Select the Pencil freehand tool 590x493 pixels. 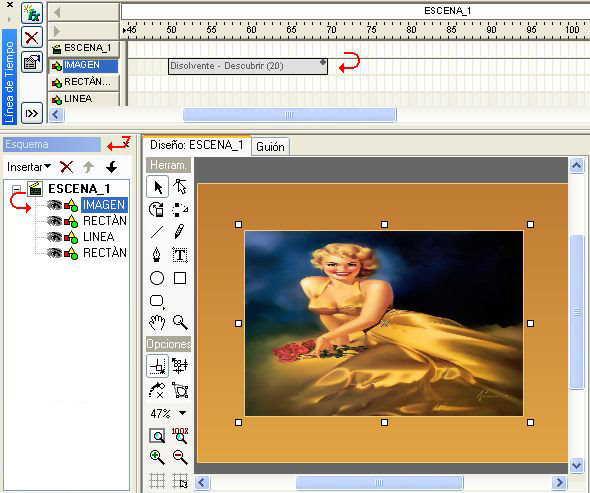click(x=180, y=231)
